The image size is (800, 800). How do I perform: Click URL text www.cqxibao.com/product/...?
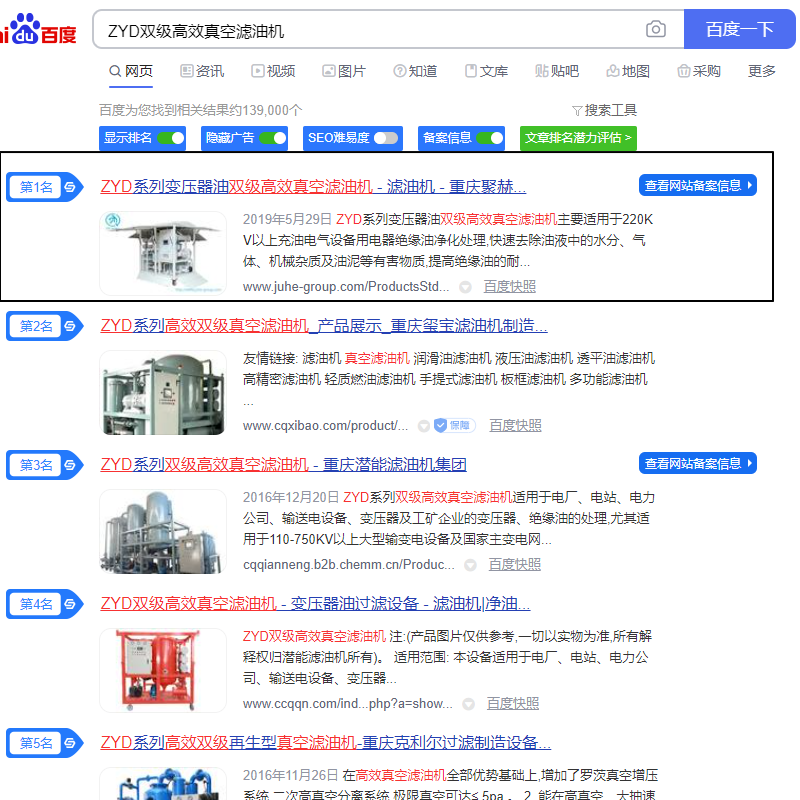tap(326, 426)
